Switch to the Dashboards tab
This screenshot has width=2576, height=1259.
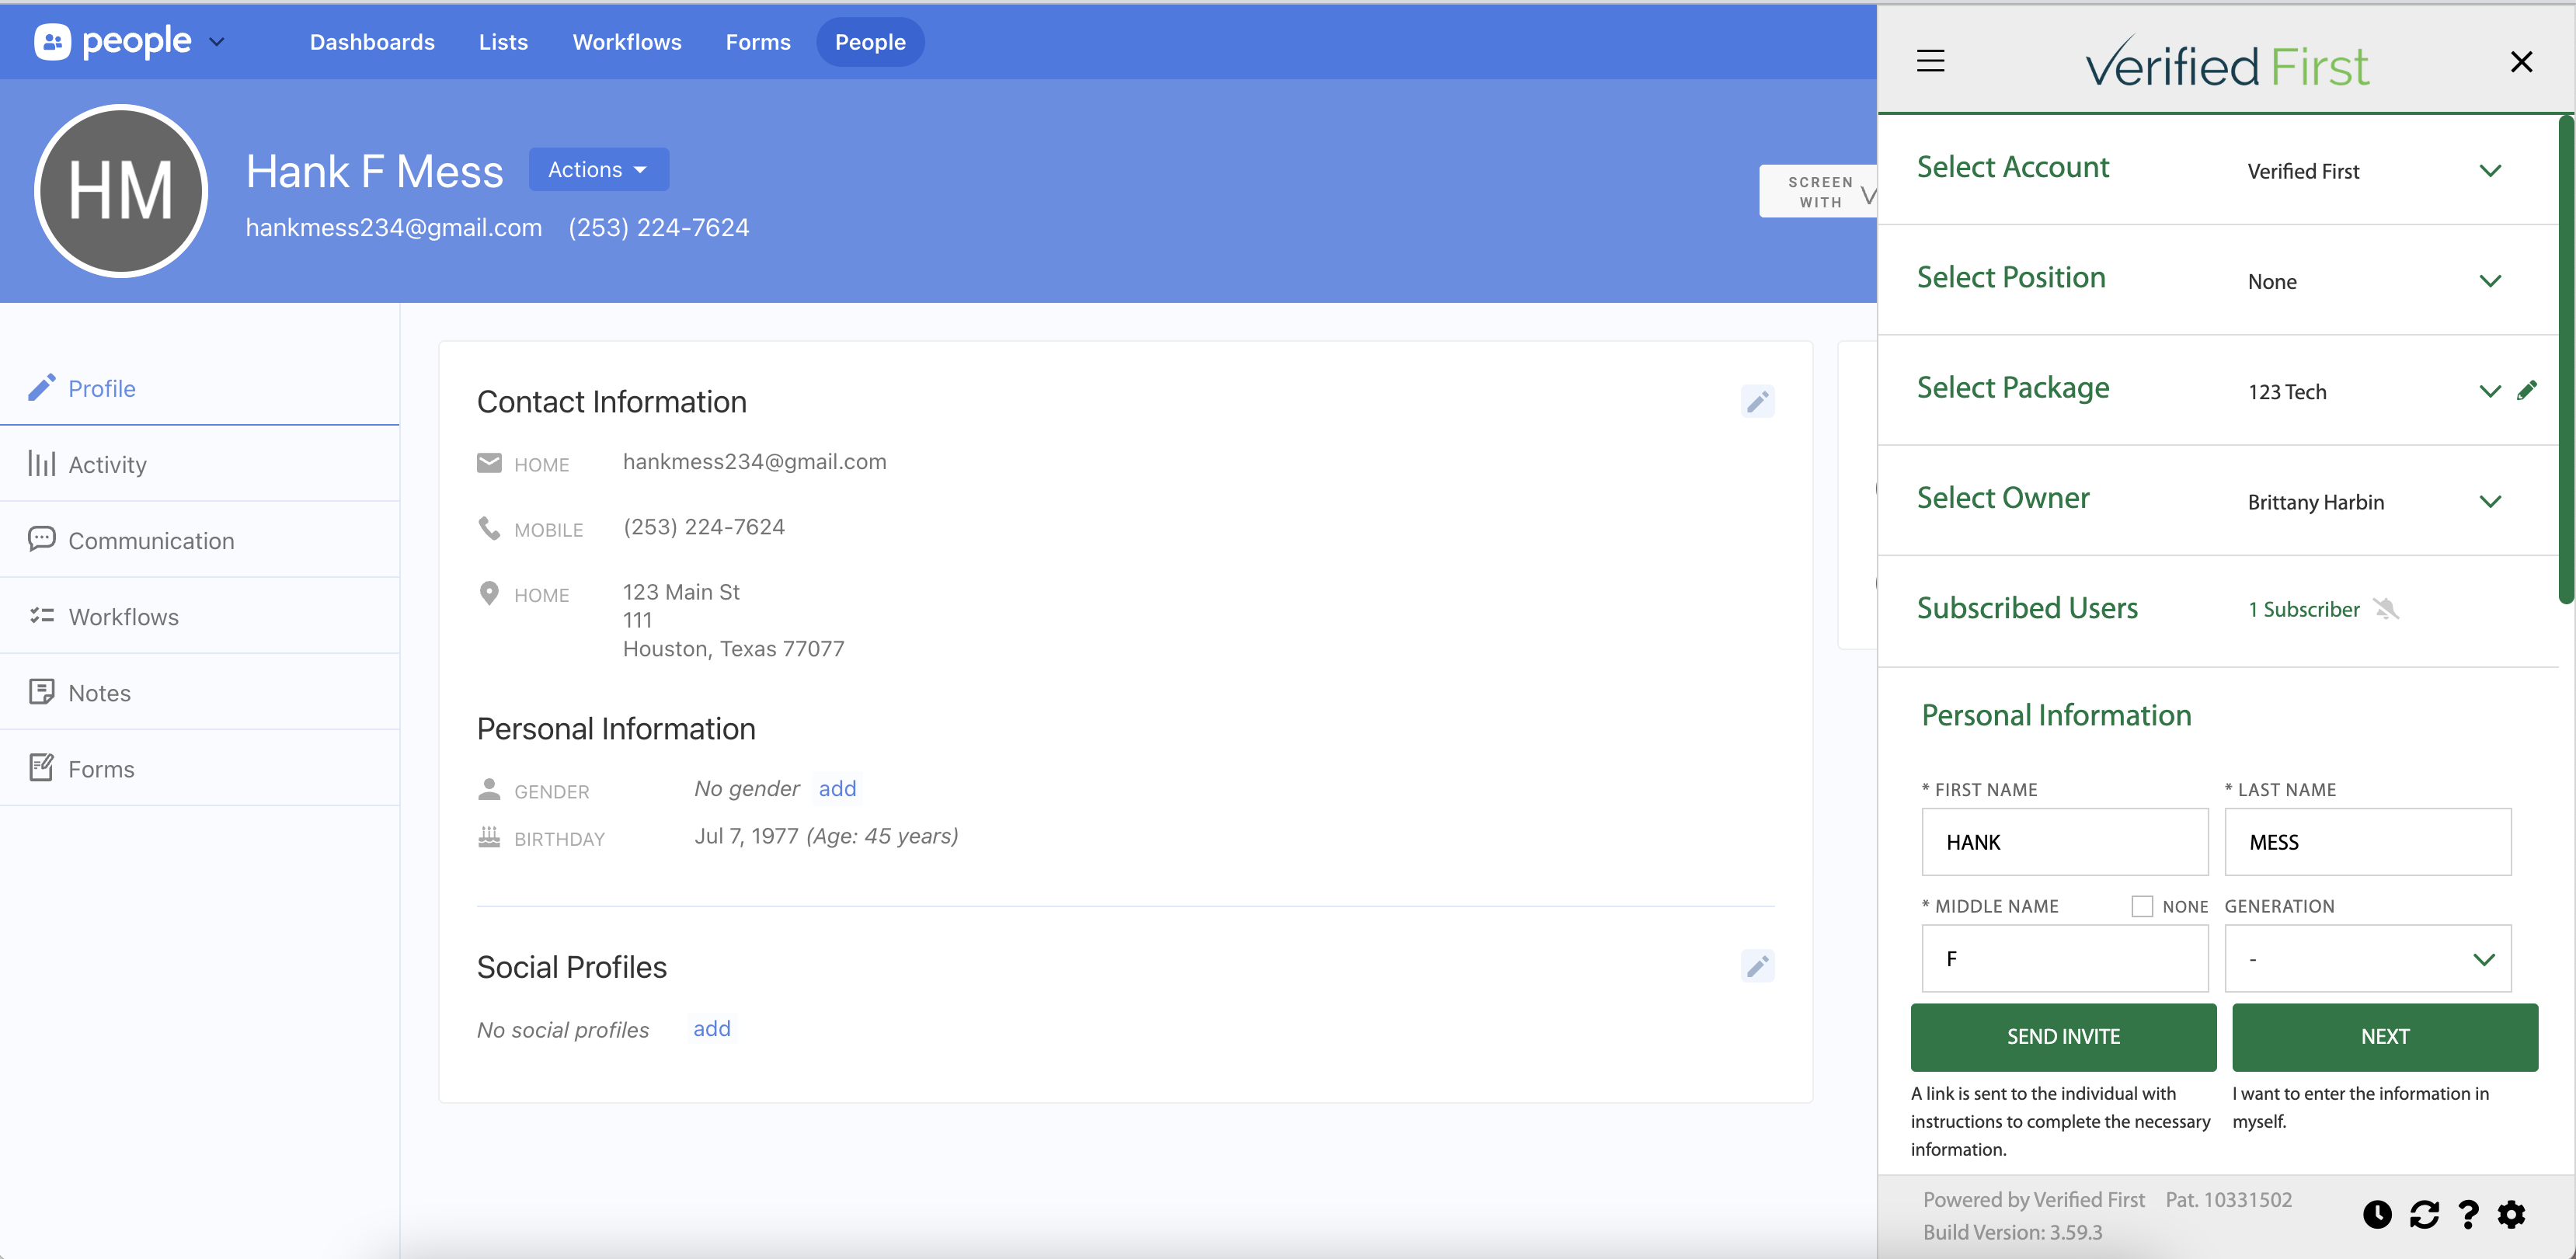pos(372,42)
